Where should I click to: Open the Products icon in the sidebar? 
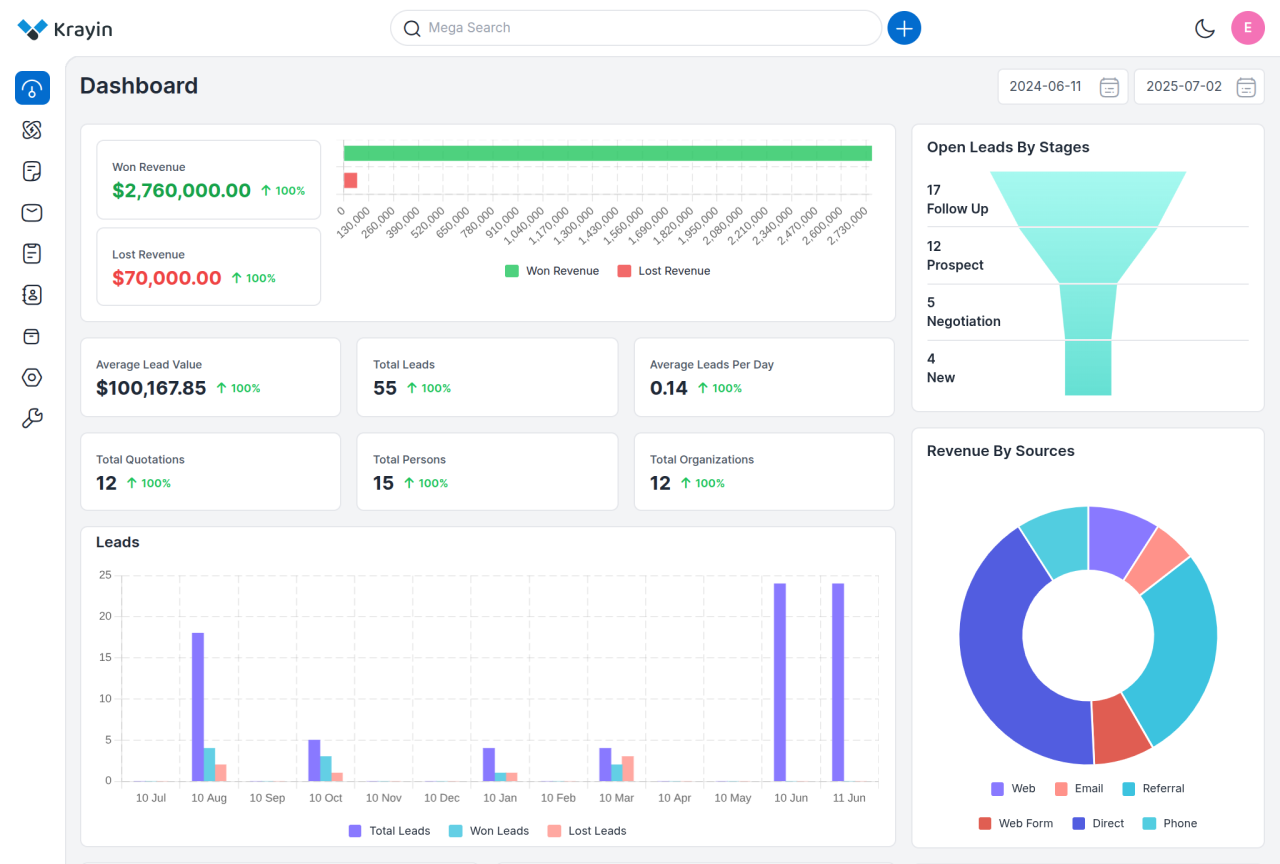click(x=32, y=336)
